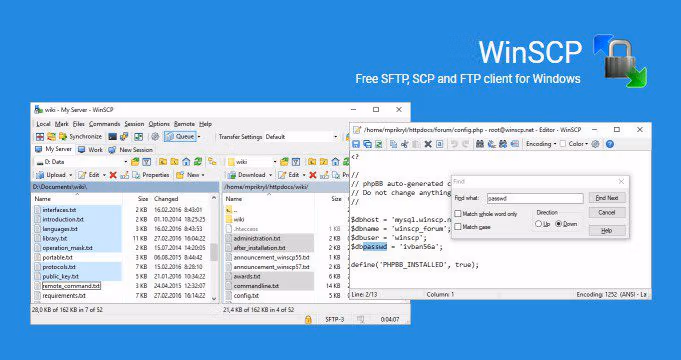Open Queue dropdown arrow
The height and width of the screenshot is (360, 681).
click(x=199, y=137)
